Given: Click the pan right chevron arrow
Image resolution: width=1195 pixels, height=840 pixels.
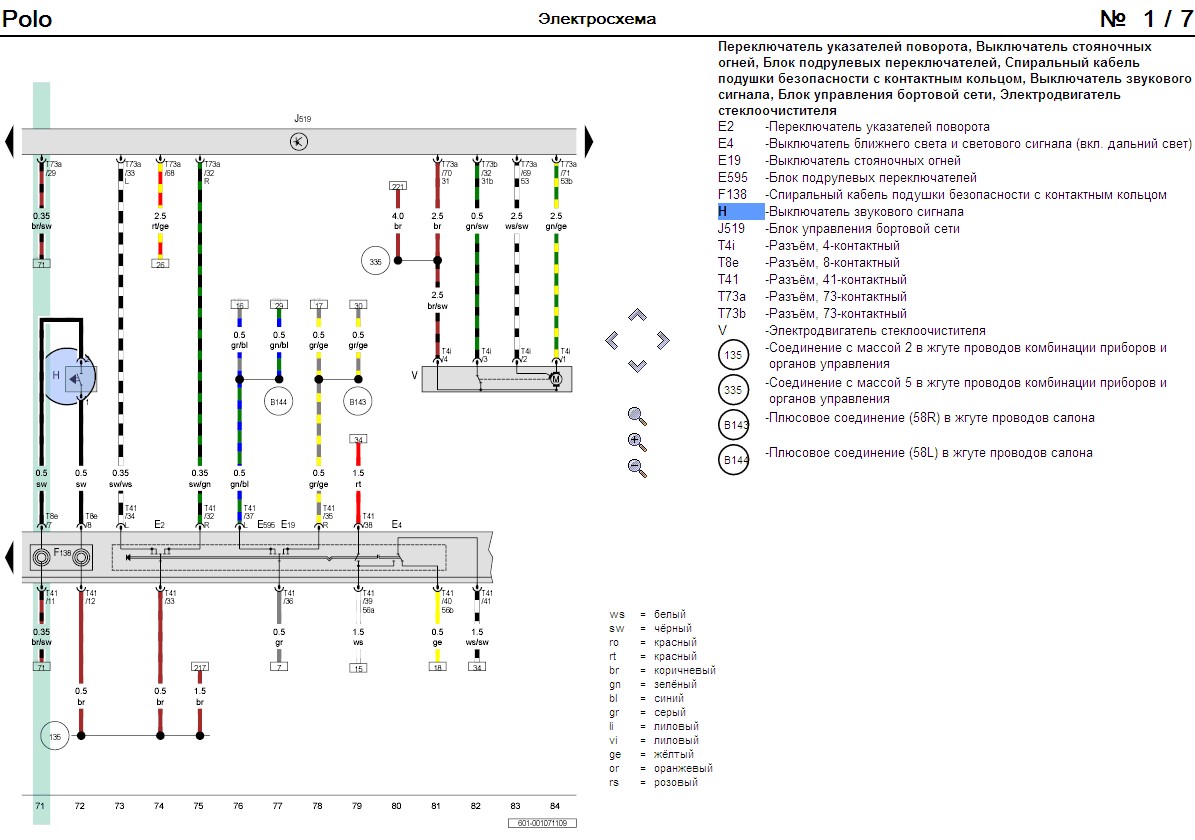Looking at the screenshot, I should coord(662,341).
